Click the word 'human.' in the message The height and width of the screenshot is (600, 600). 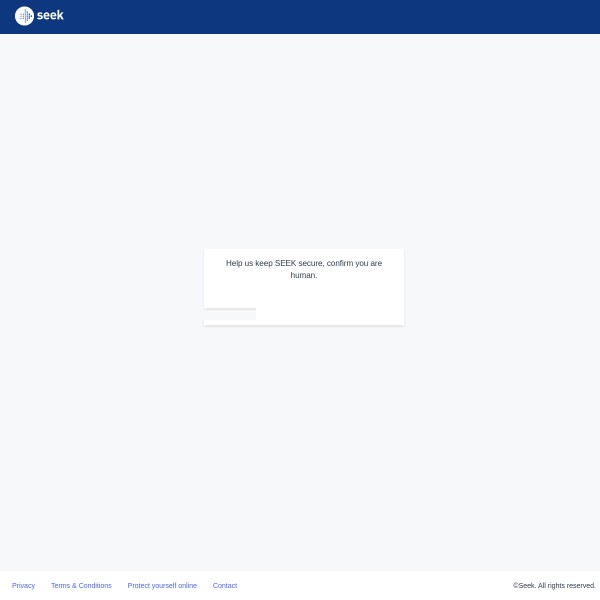tap(304, 275)
